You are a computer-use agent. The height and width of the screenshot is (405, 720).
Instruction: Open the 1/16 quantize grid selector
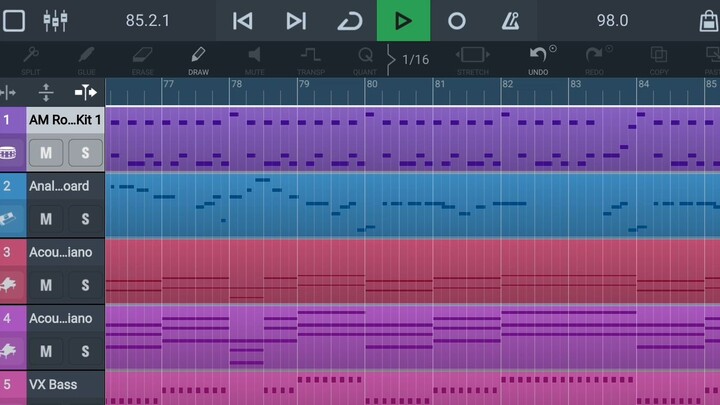[415, 59]
